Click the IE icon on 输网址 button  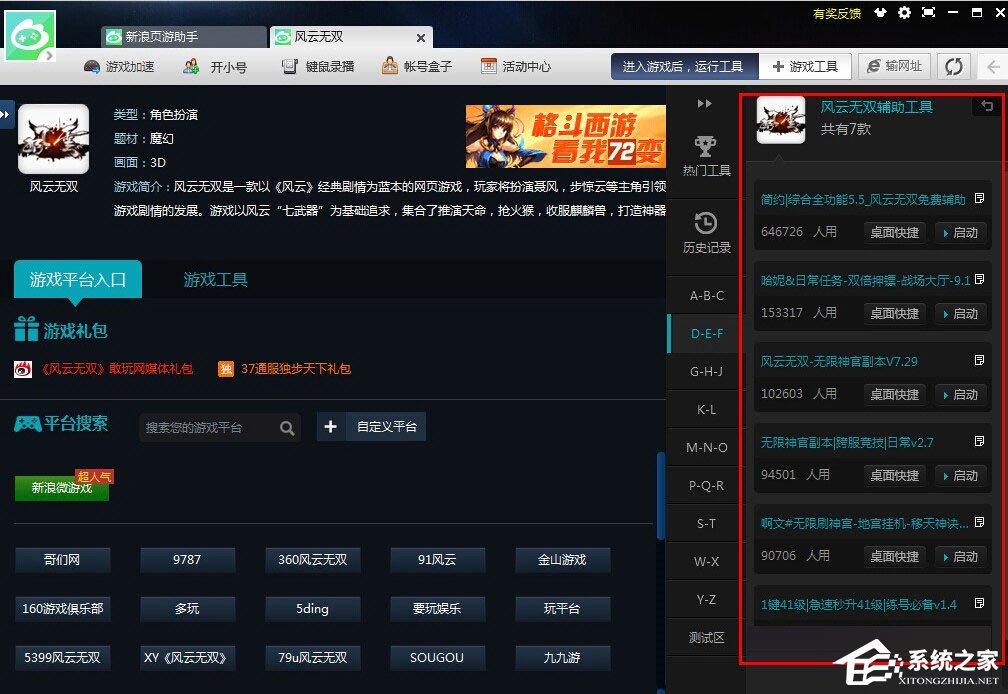tap(873, 66)
